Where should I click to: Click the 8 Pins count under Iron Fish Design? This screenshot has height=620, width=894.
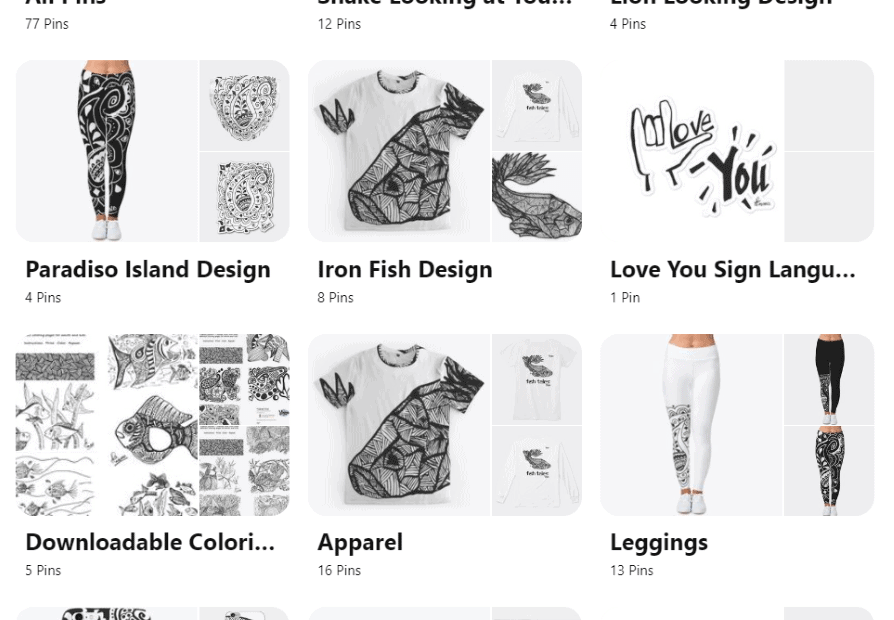[x=335, y=298]
